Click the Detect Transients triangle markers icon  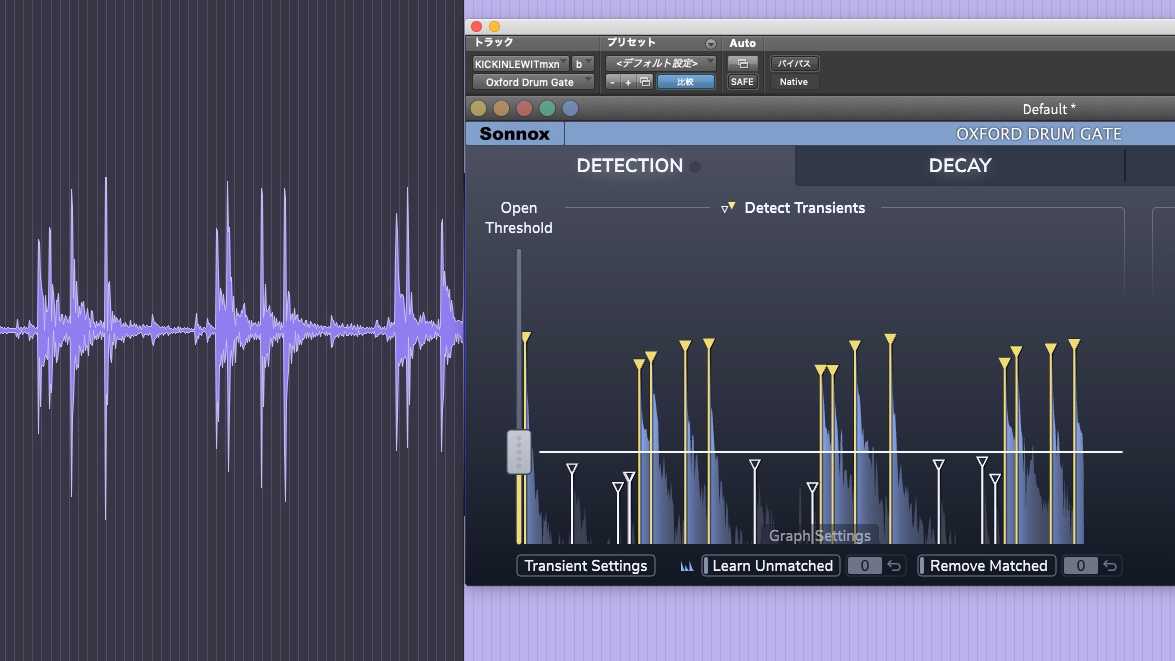728,208
